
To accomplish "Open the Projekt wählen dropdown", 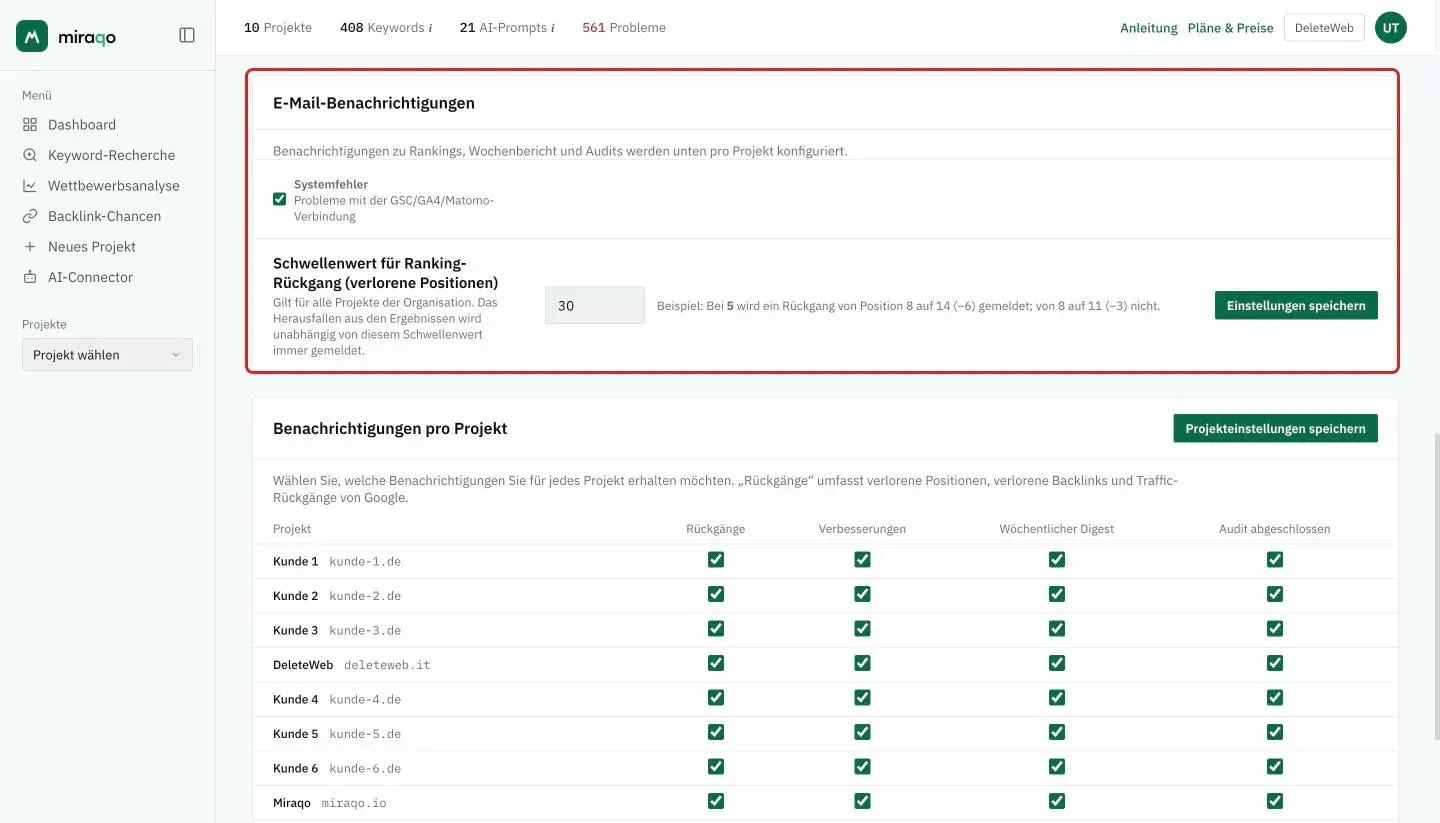I will (107, 355).
